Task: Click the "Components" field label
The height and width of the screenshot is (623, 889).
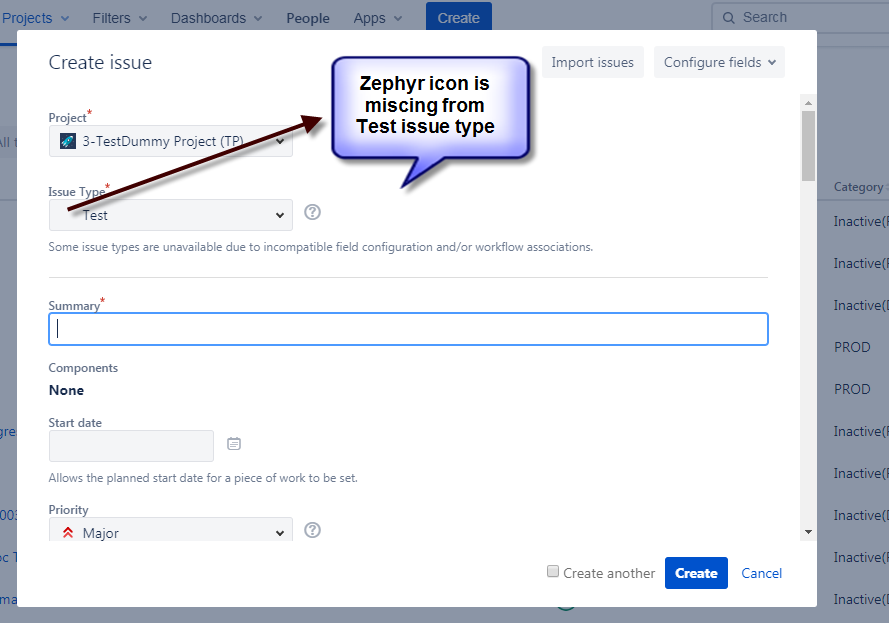Action: 83,368
